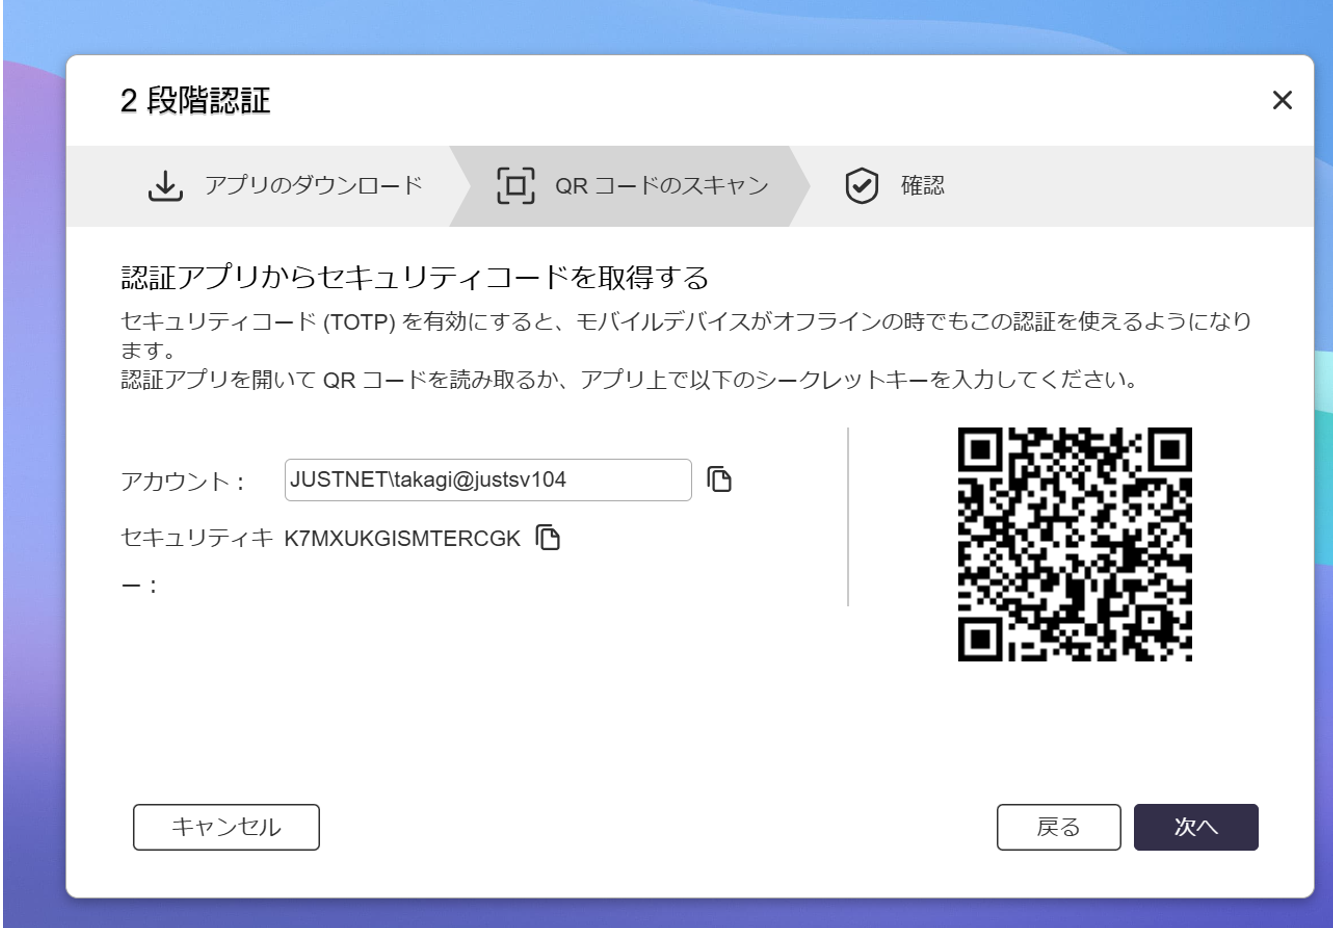Viewport: 1333px width, 928px height.
Task: Focus the アカウント input field
Action: pyautogui.click(x=488, y=480)
